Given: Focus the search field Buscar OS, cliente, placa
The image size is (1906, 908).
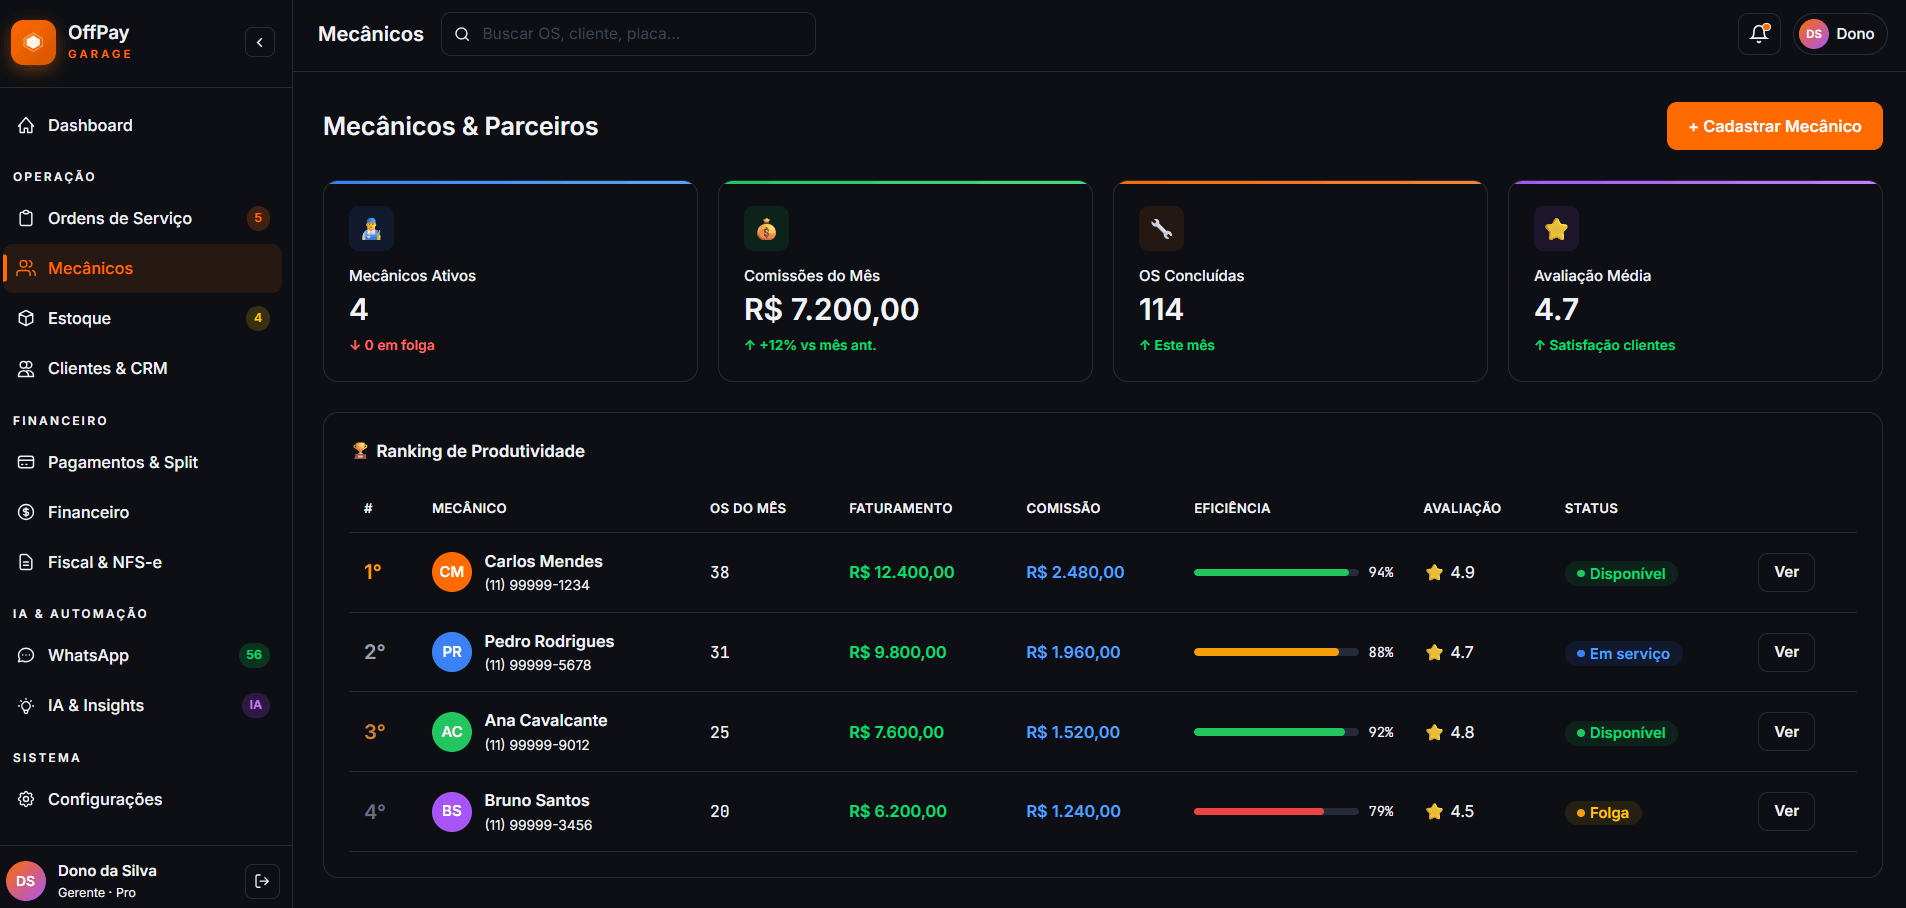Looking at the screenshot, I should coord(640,34).
